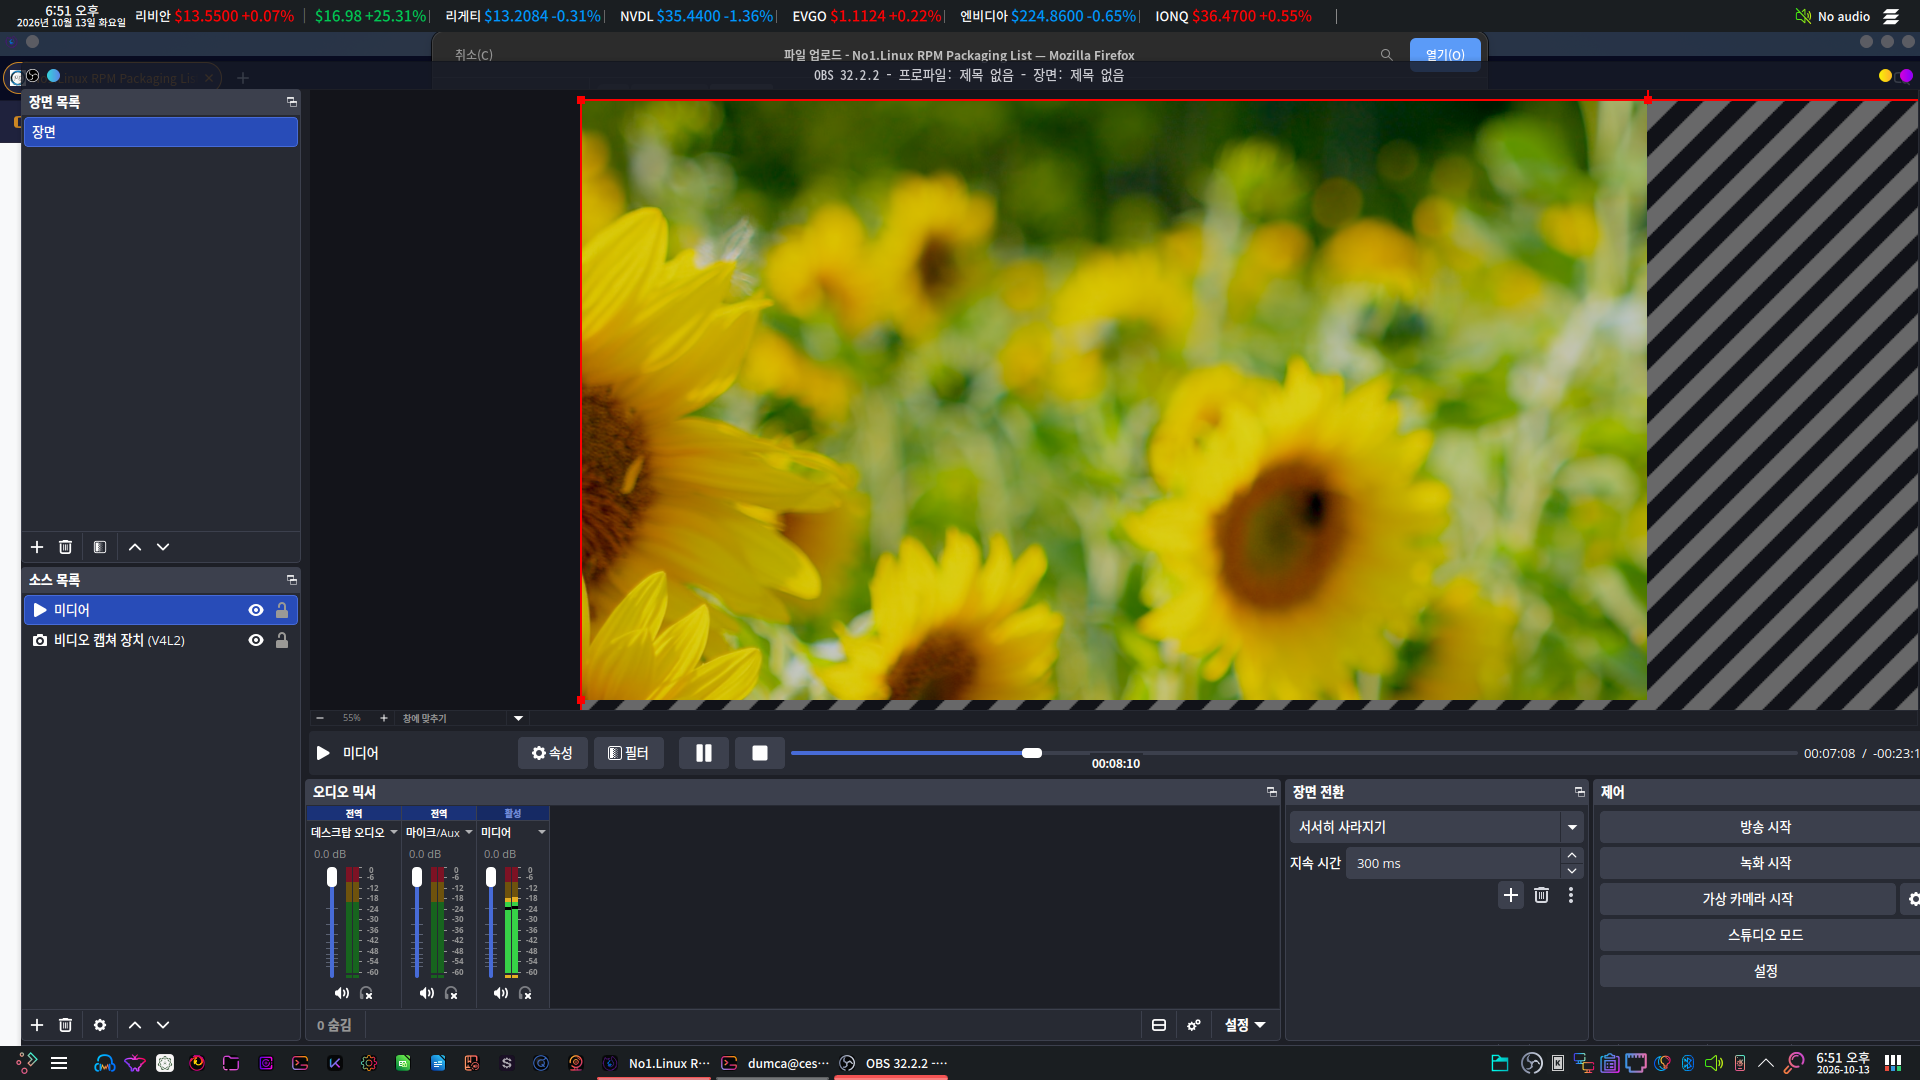Open the mixer 설정 dropdown menu
The image size is (1920, 1080).
click(x=1246, y=1025)
